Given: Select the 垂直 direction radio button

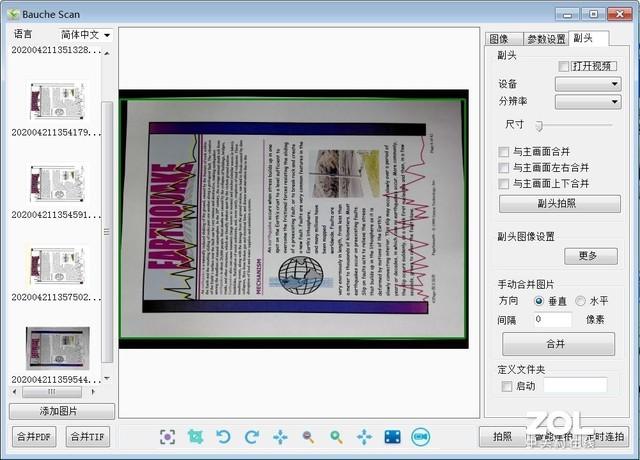Looking at the screenshot, I should point(539,301).
